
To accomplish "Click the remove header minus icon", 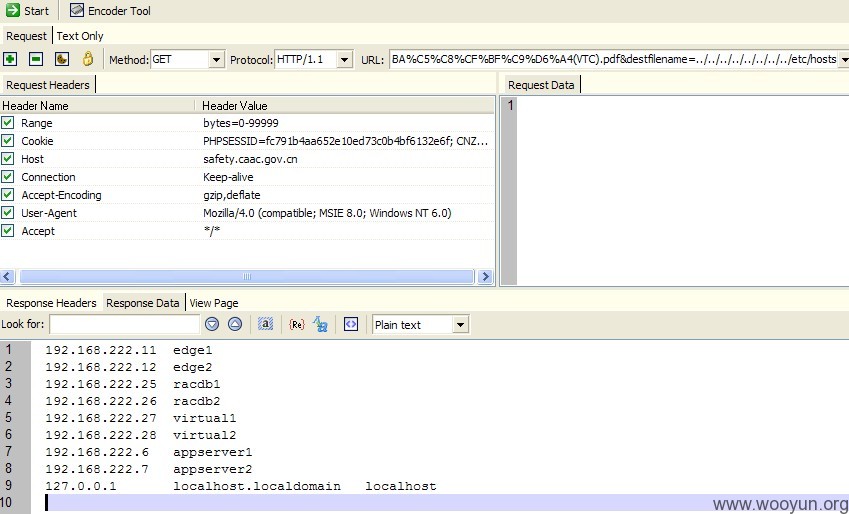I will [36, 59].
